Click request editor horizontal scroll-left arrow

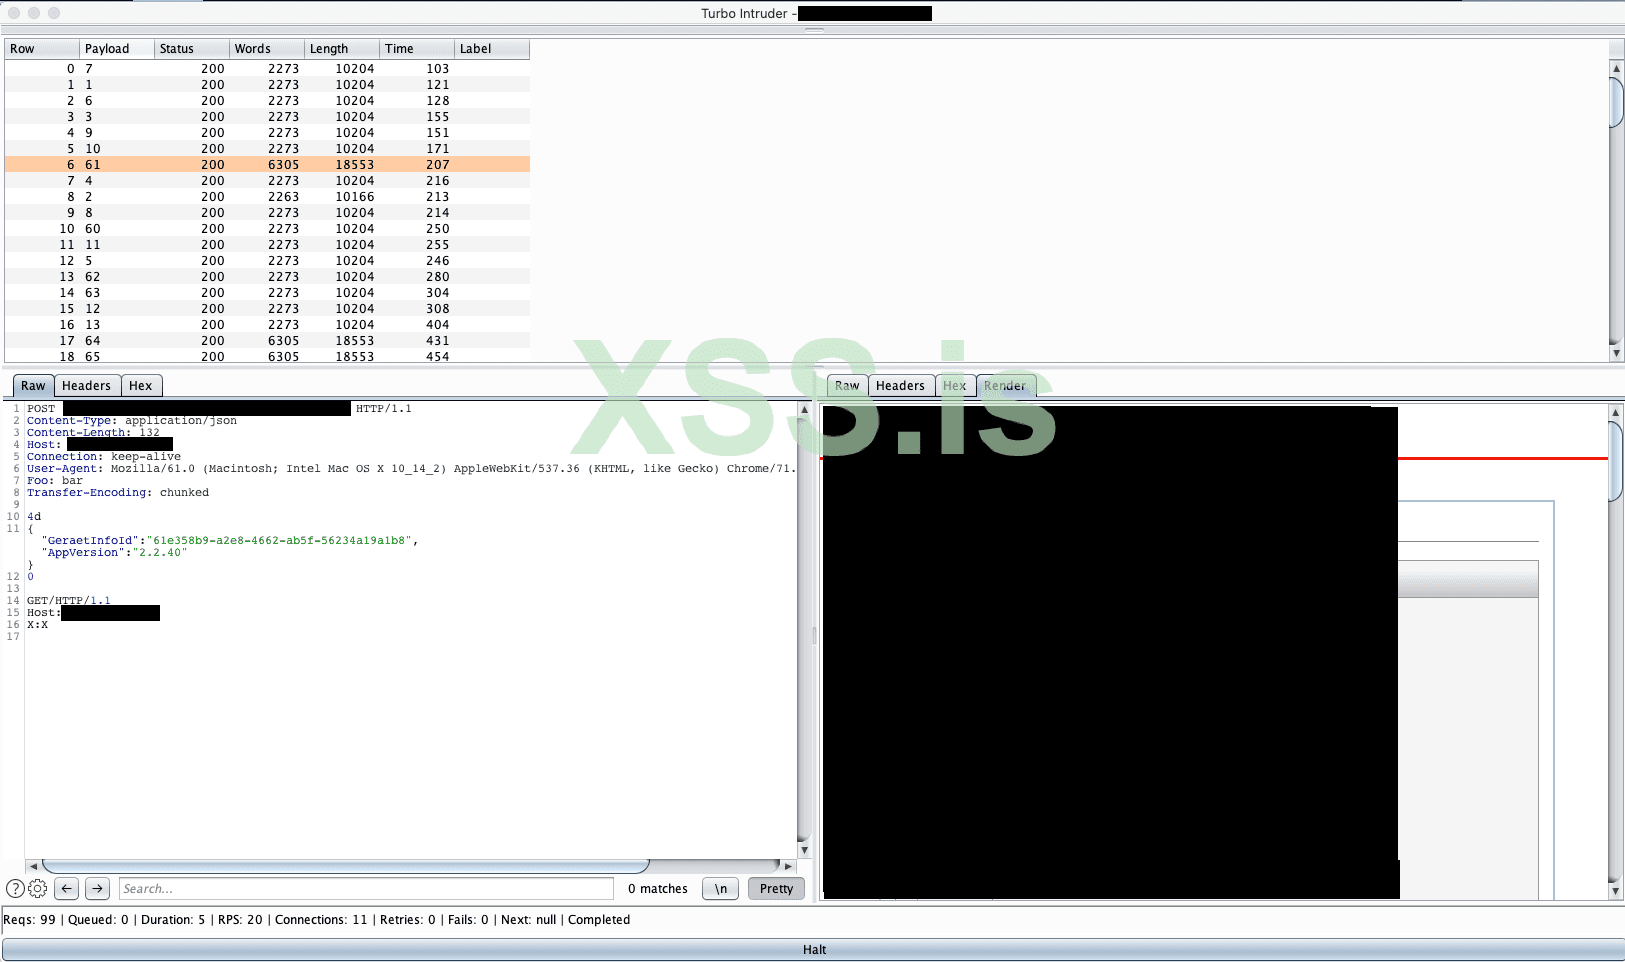click(33, 866)
